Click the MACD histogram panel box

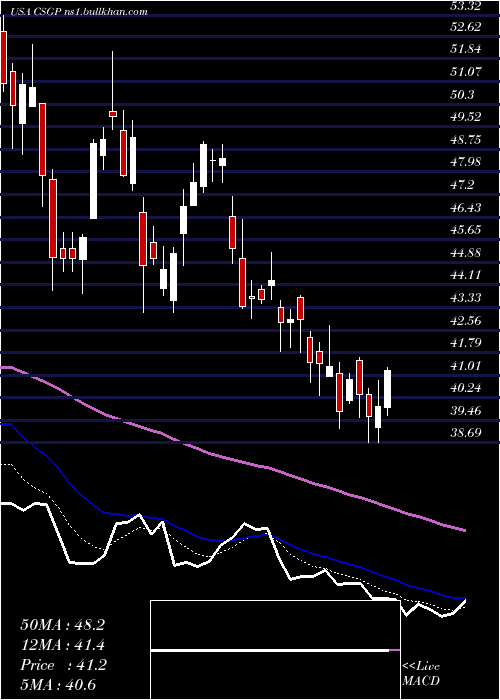275,650
